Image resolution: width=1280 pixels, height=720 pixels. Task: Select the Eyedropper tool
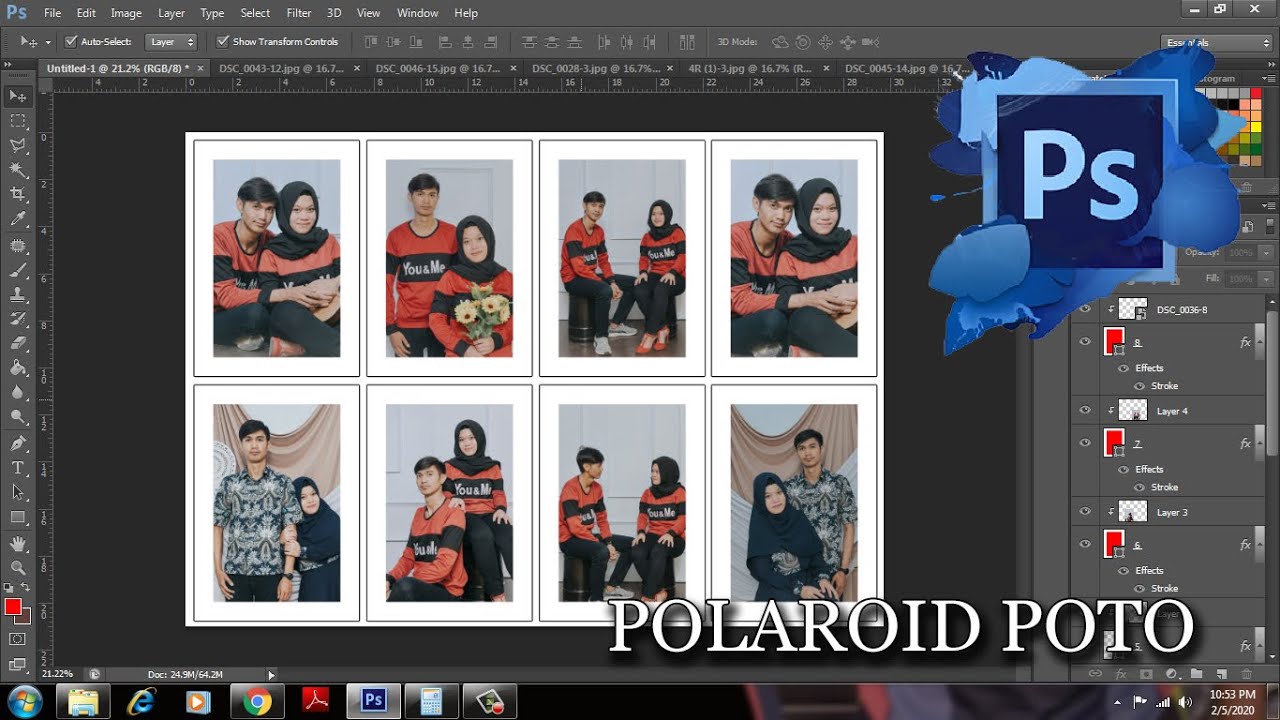[18, 220]
